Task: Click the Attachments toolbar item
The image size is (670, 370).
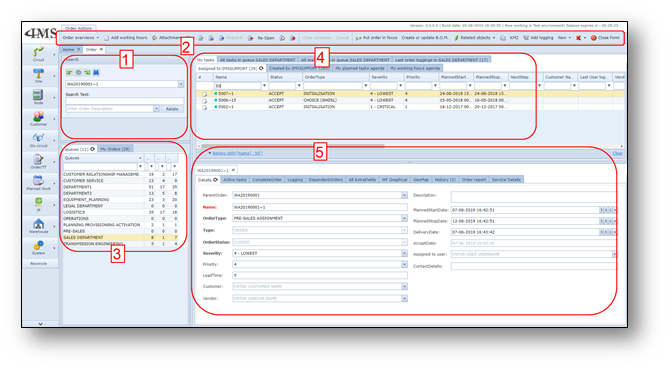Action: click(x=171, y=38)
